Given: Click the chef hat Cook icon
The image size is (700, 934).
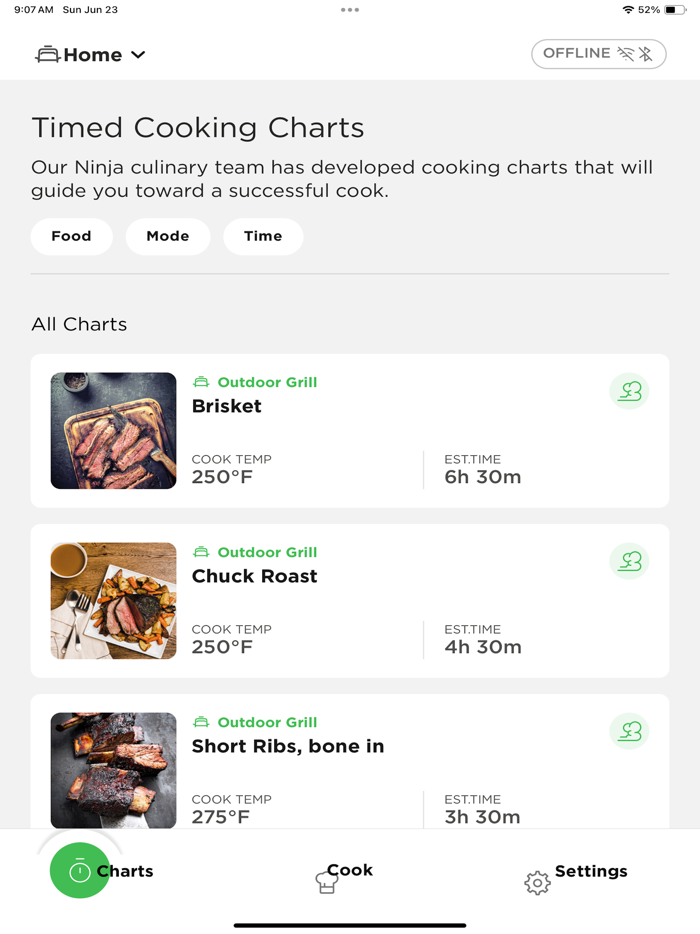Looking at the screenshot, I should point(326,881).
